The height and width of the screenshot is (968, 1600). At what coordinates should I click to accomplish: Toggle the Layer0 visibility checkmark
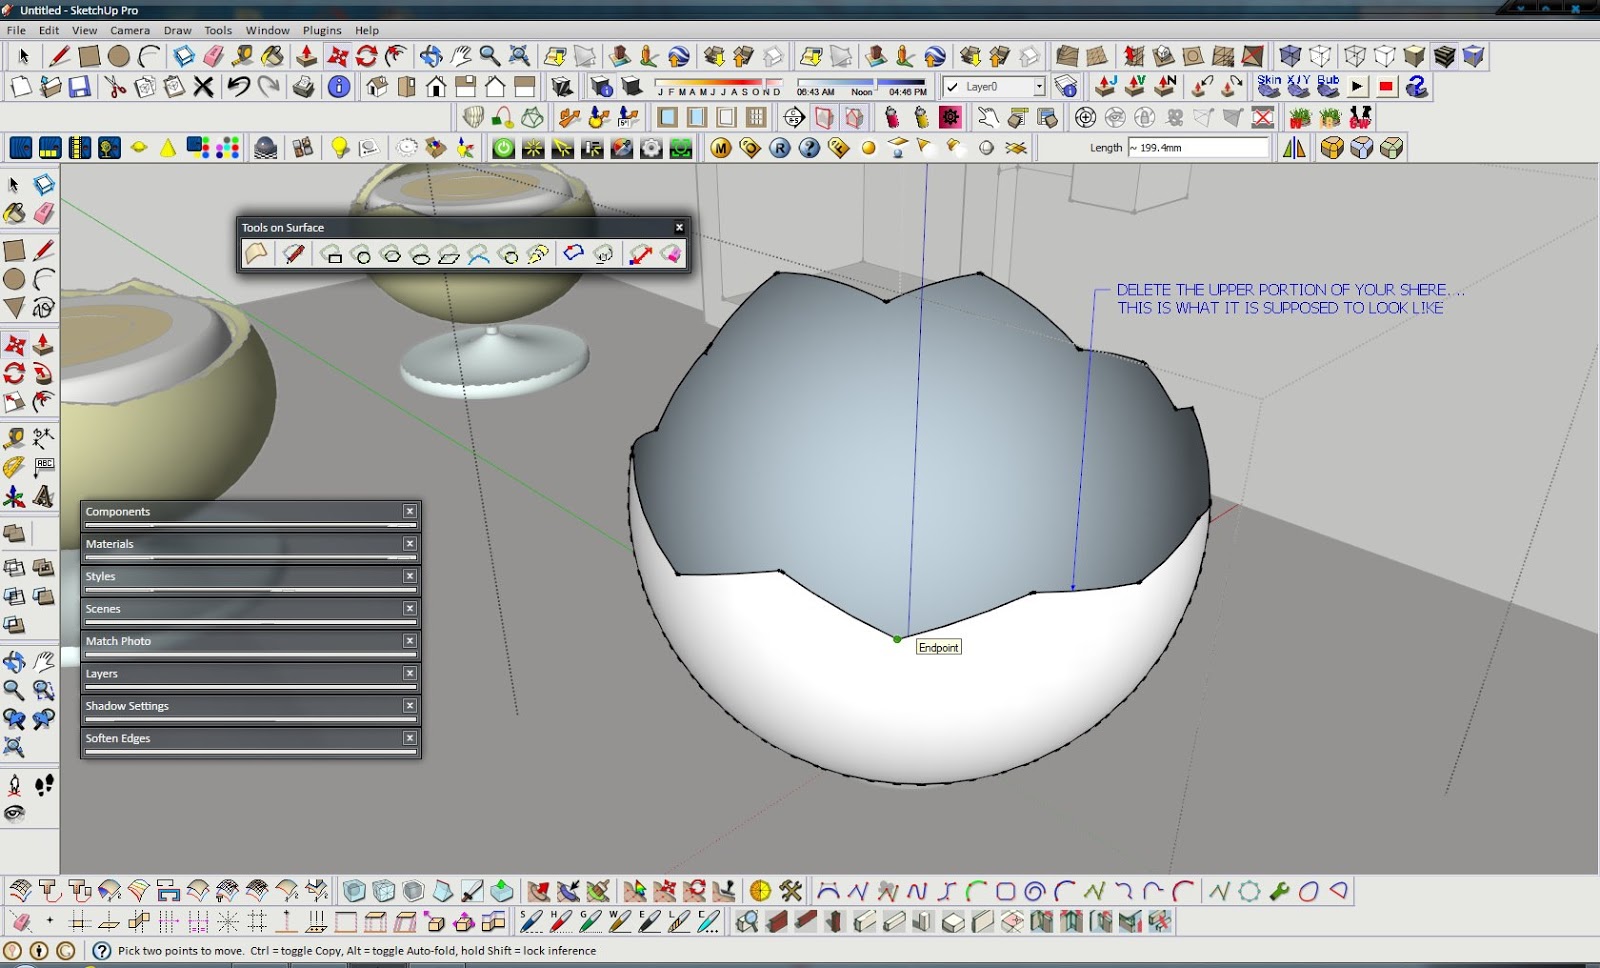coord(951,87)
